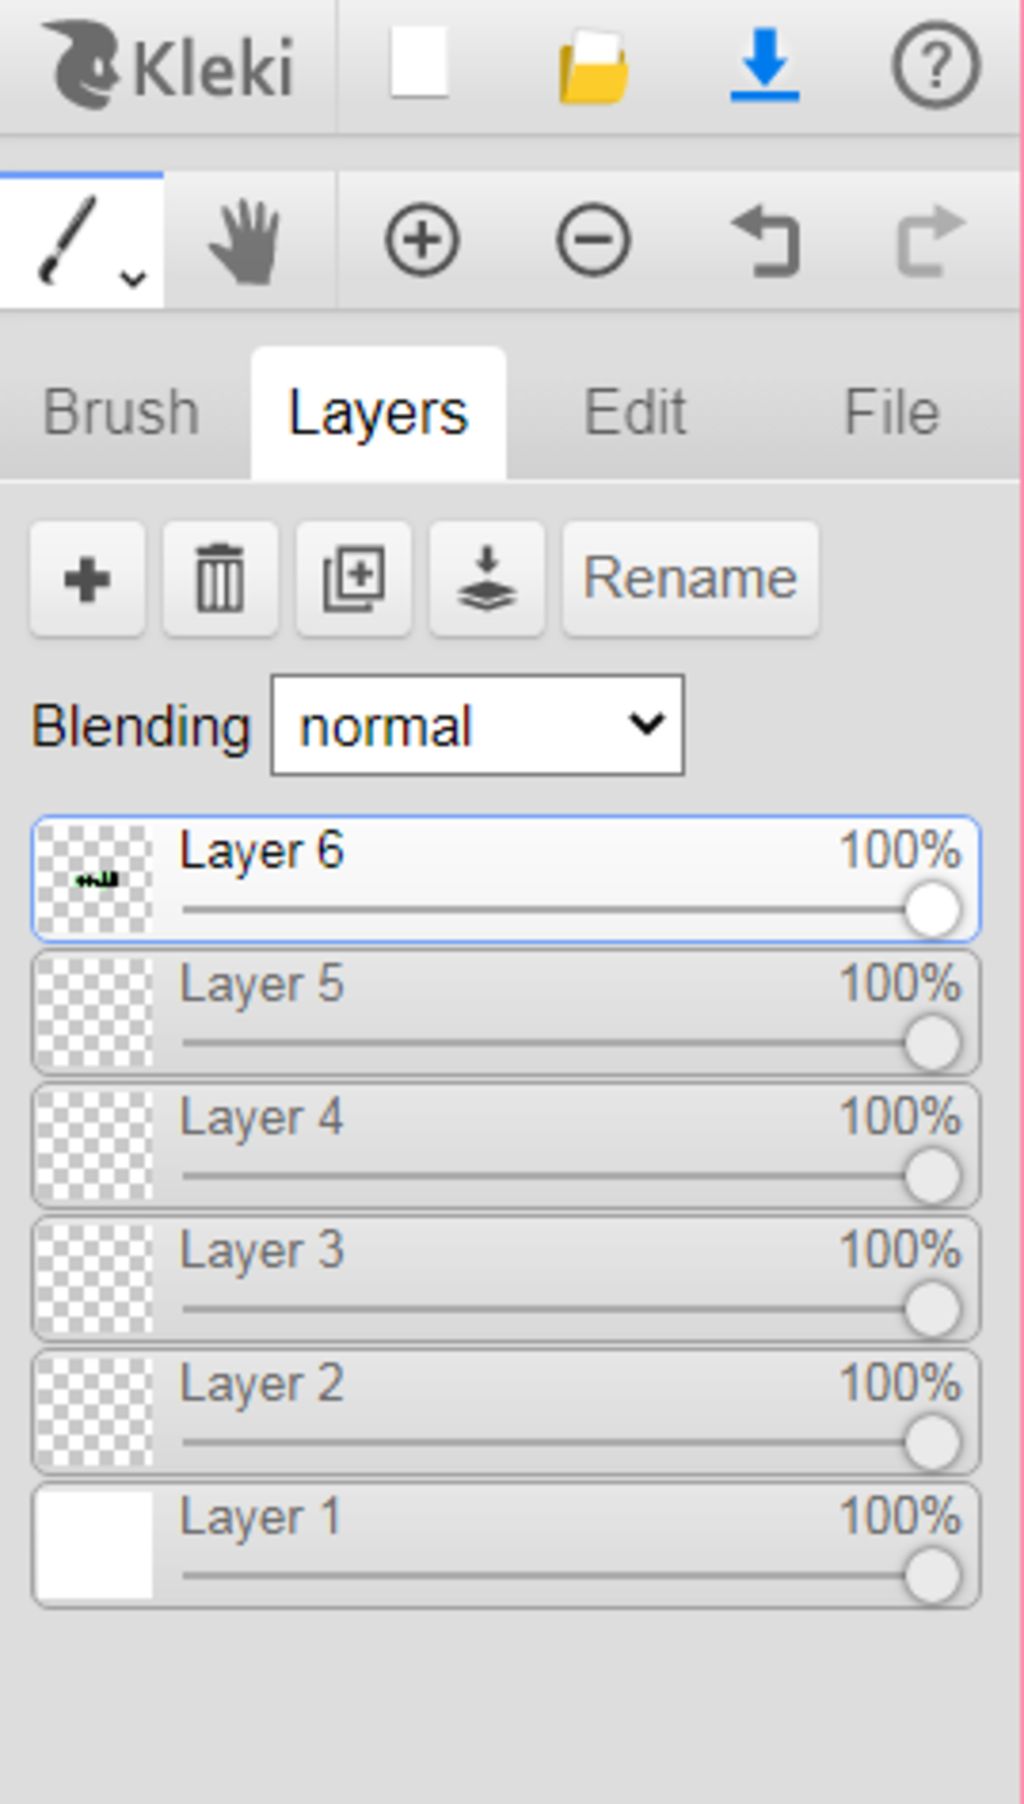Add a new layer with plus button
The image size is (1024, 1804).
tap(87, 579)
